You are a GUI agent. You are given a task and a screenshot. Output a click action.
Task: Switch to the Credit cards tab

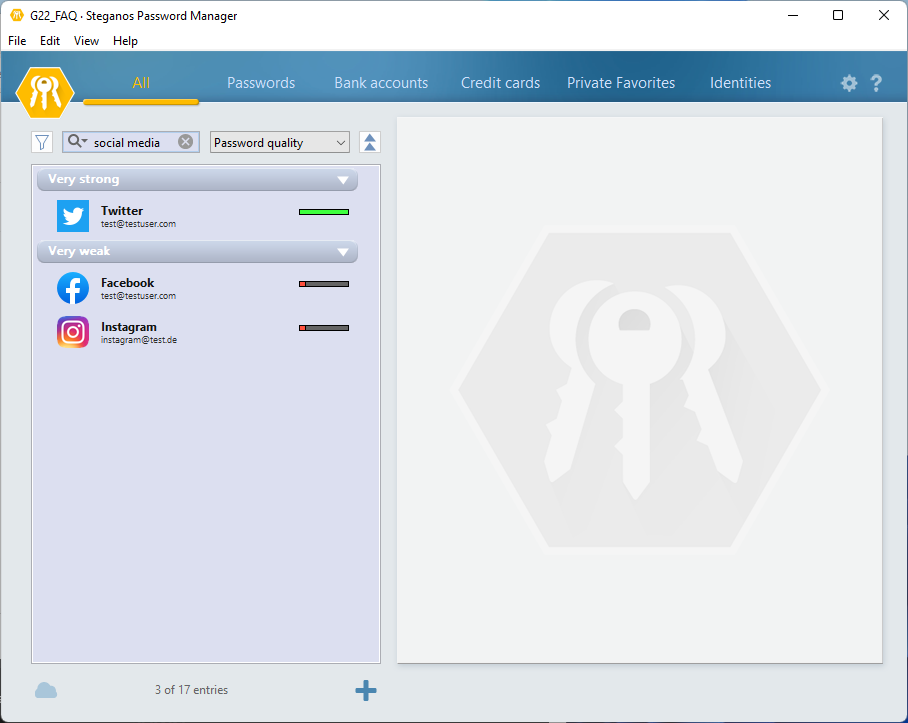coord(500,83)
